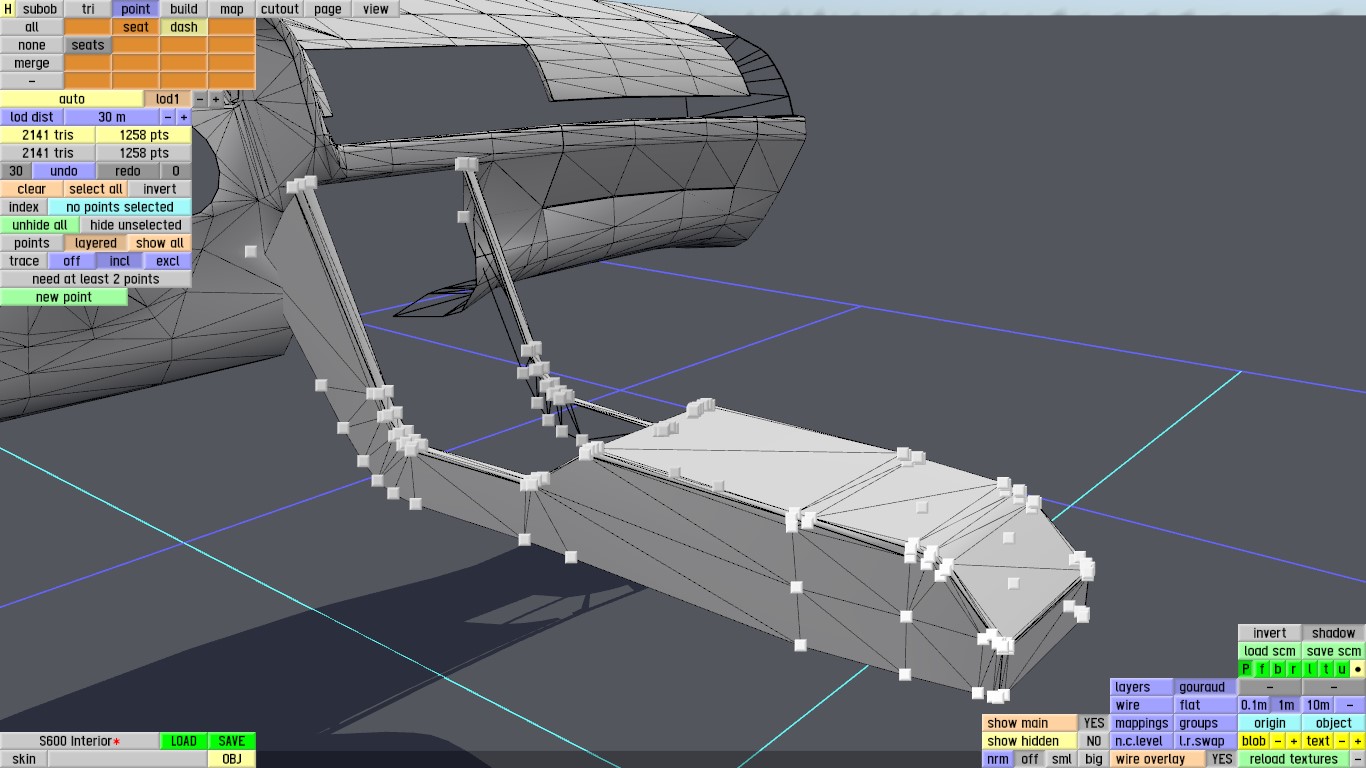Screen dimensions: 1366x768
Task: Set trace mode to off
Action: 72,261
